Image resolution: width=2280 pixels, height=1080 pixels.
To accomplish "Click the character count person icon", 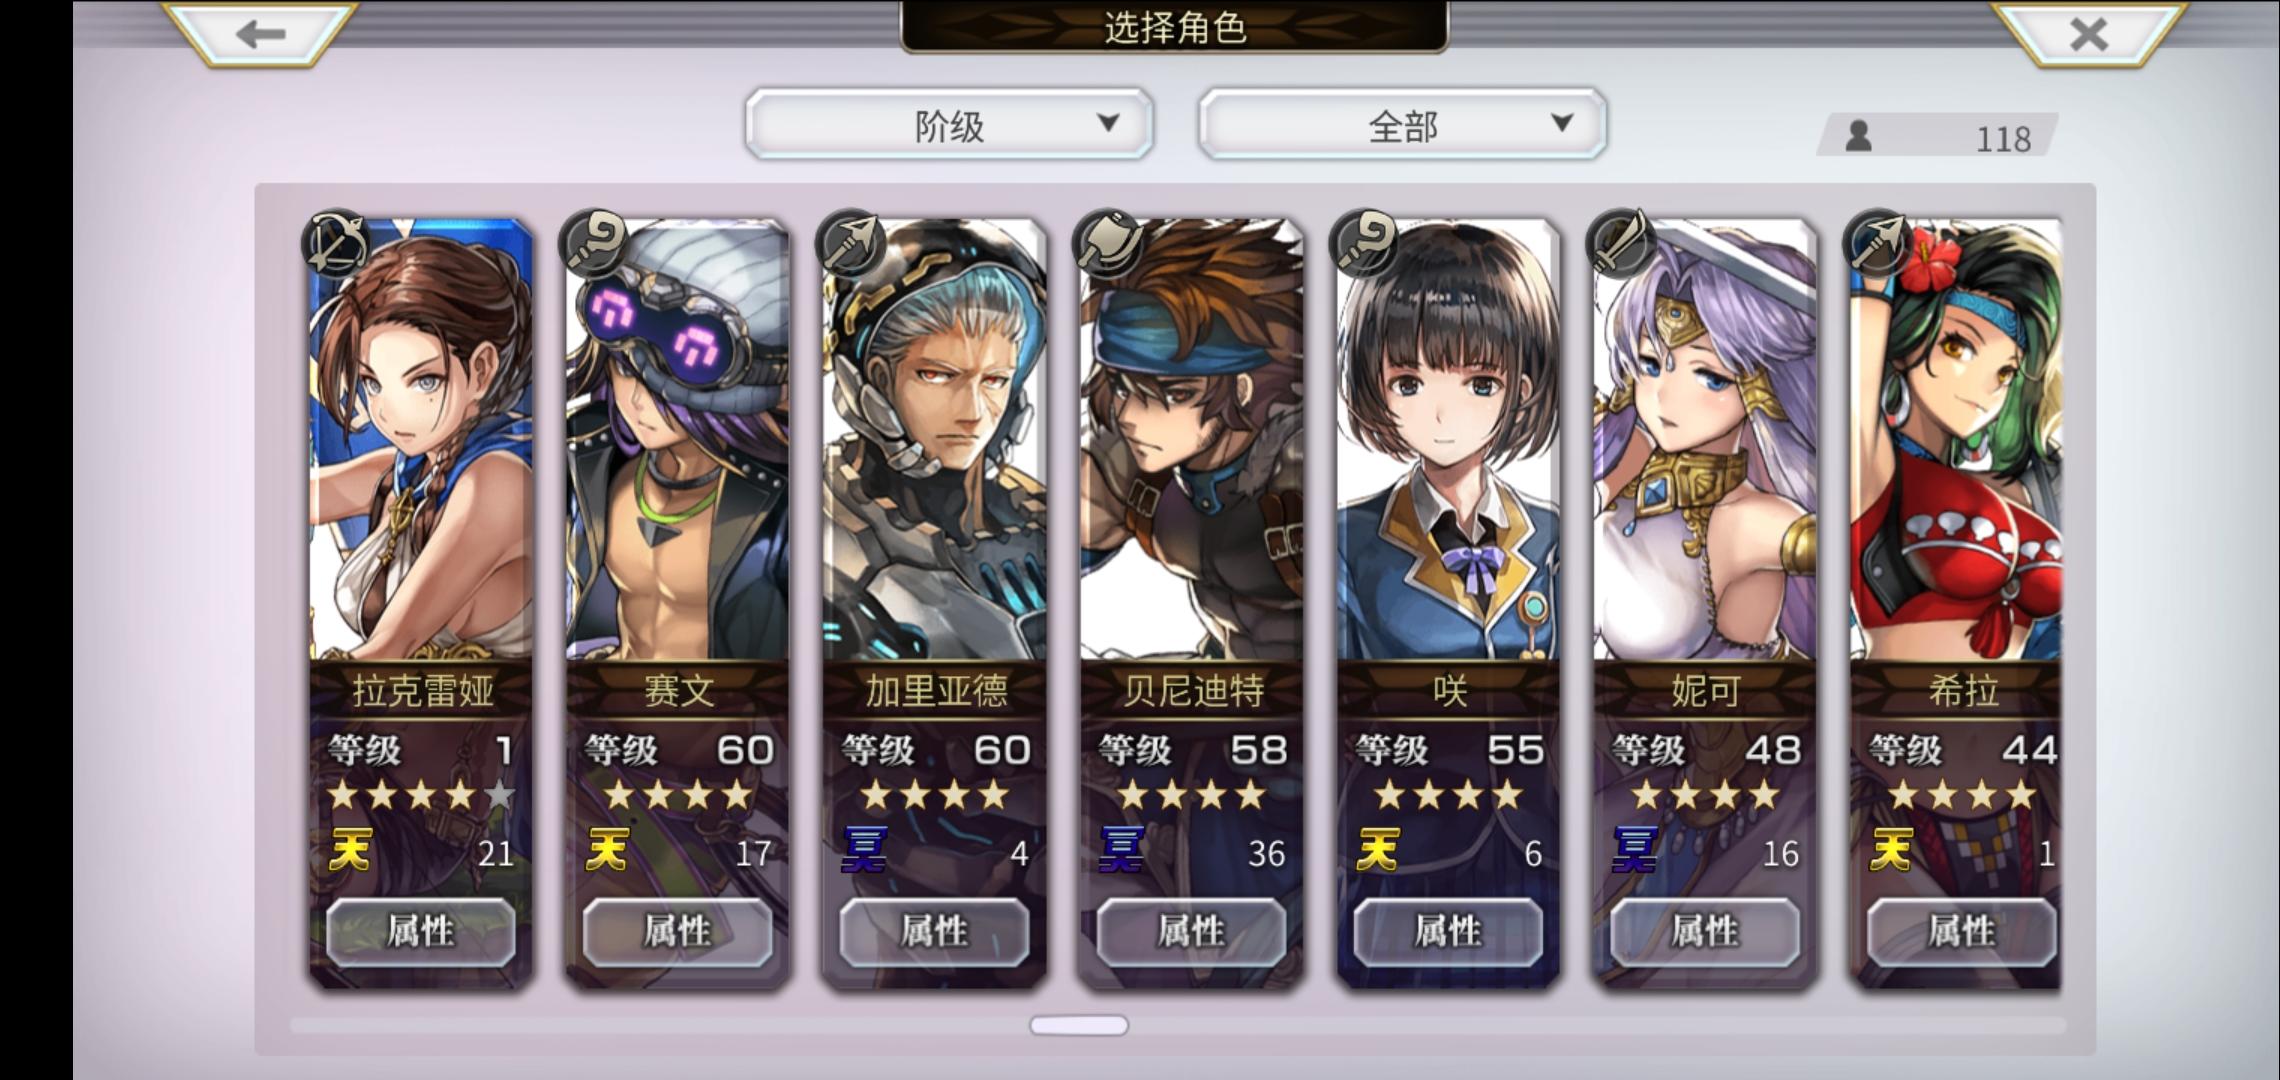I will (x=1858, y=136).
